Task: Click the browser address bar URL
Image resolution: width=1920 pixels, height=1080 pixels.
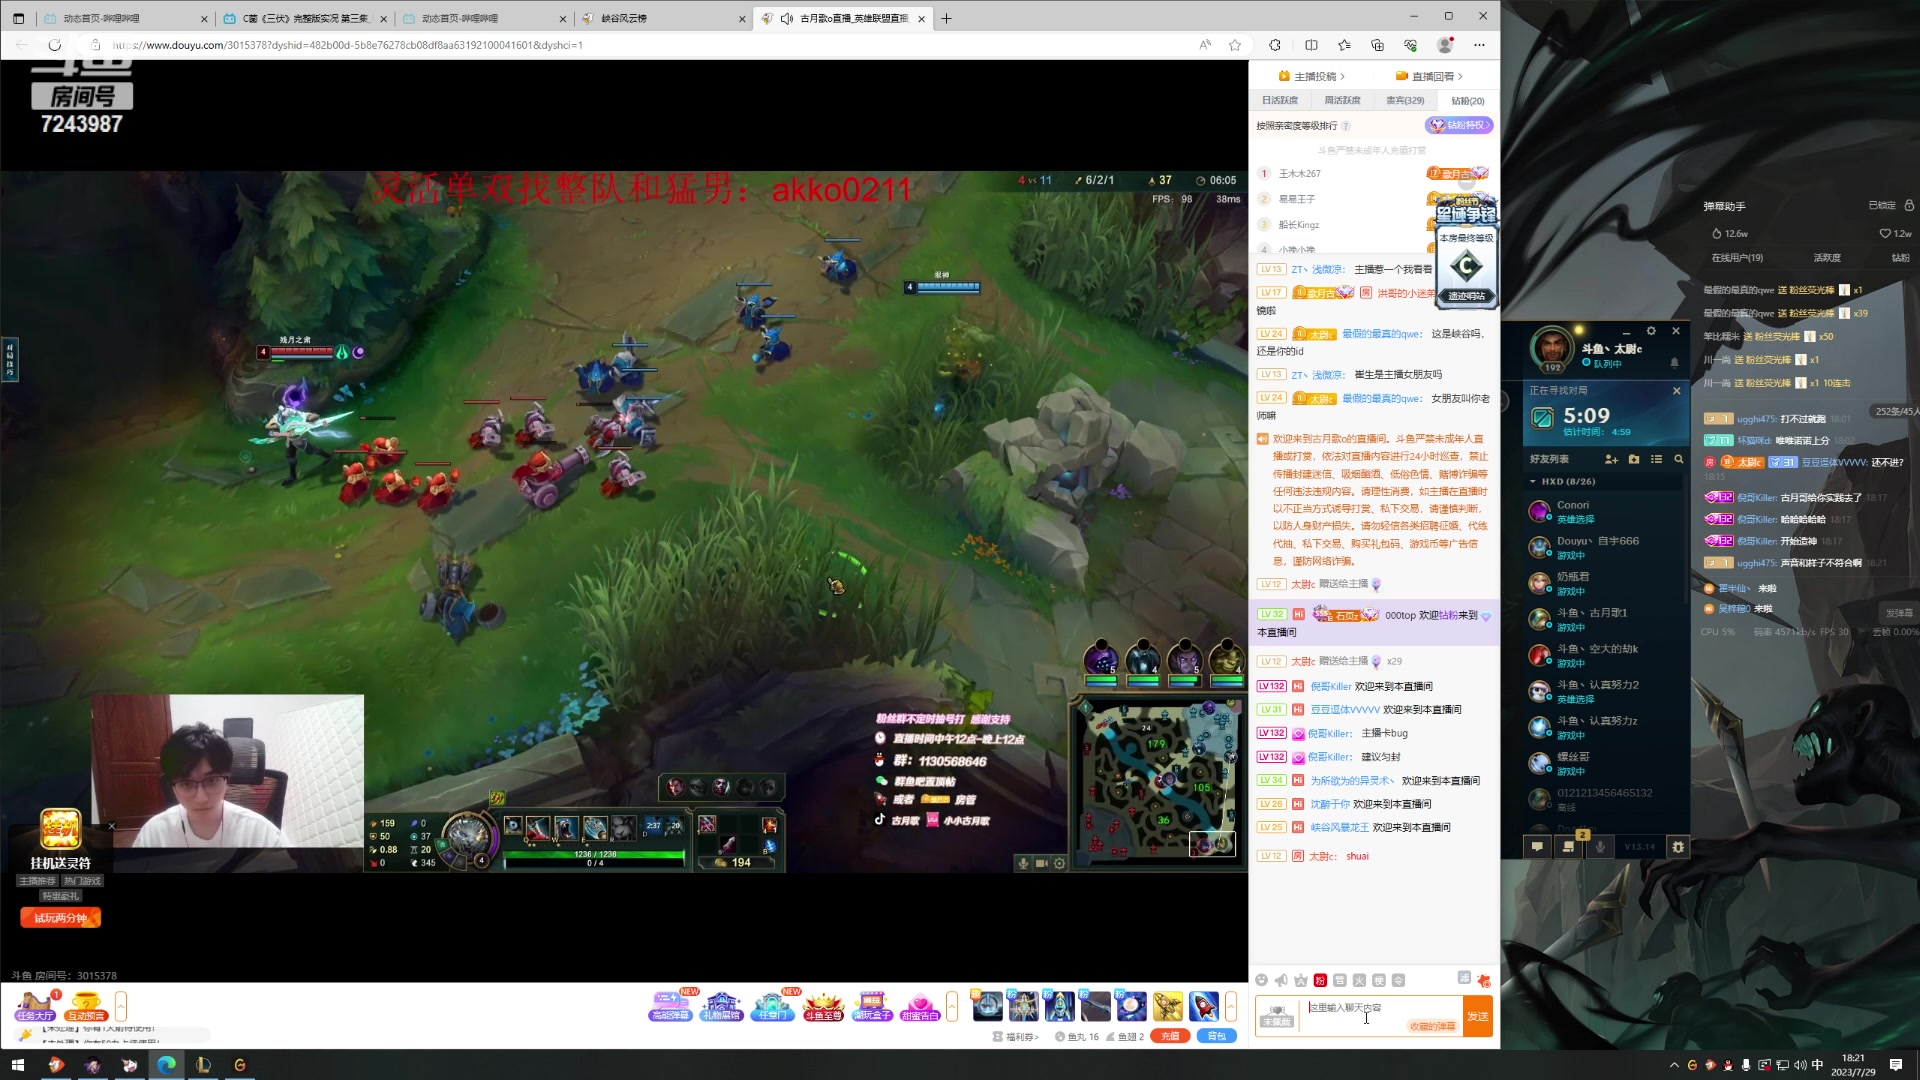Action: click(x=348, y=45)
